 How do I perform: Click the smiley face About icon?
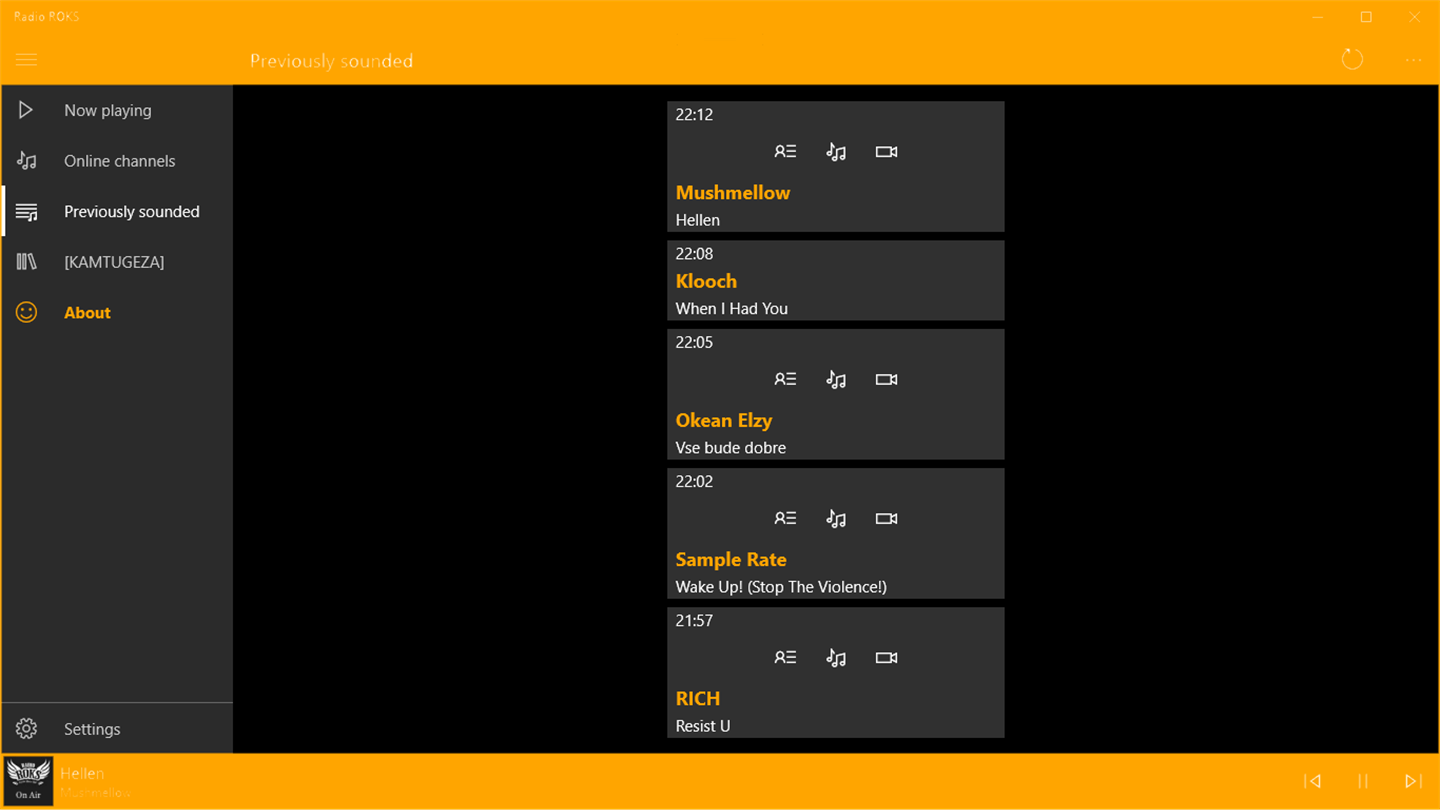[26, 313]
